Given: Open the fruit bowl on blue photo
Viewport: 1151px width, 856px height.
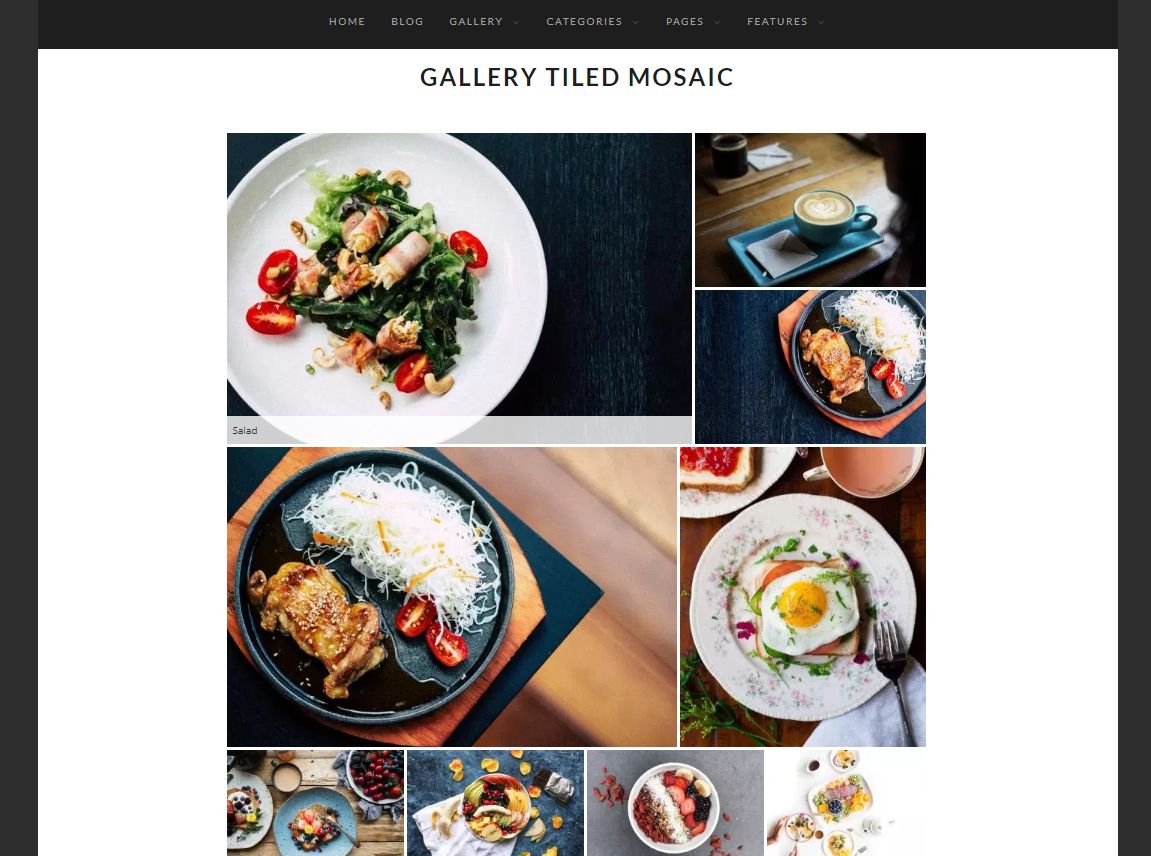Looking at the screenshot, I should point(495,803).
